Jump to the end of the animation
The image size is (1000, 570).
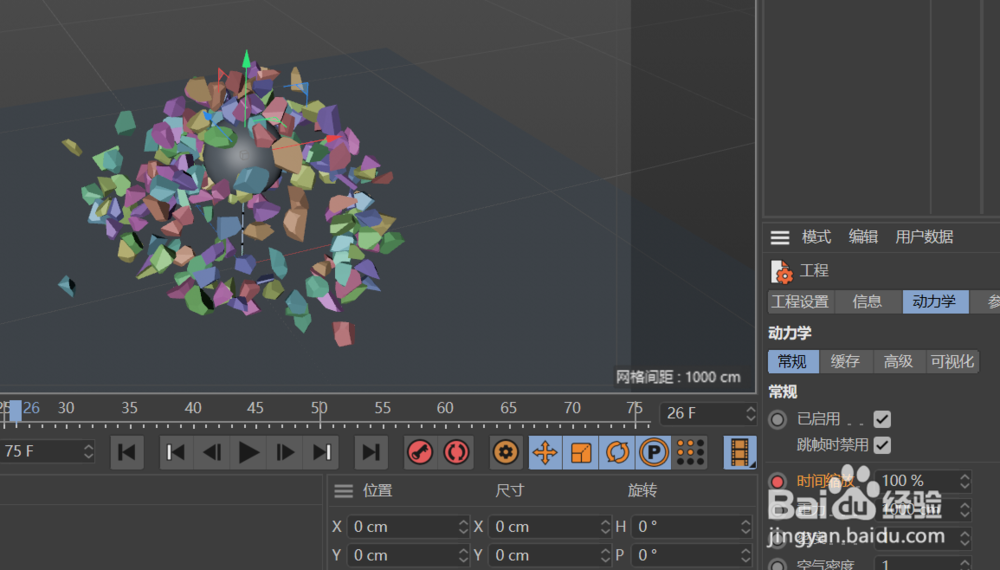tap(371, 453)
